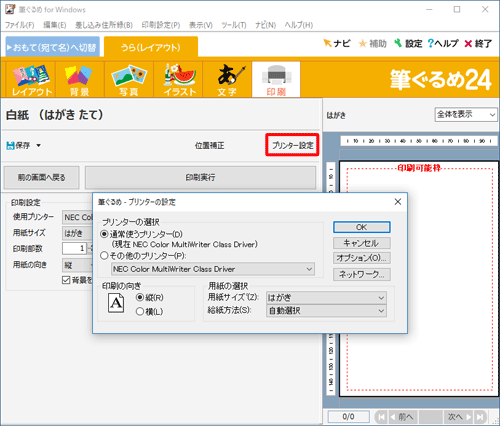This screenshot has width=500, height=426.
Task: Open the 用紙の向き 縦 dropdown
Action: tap(77, 265)
